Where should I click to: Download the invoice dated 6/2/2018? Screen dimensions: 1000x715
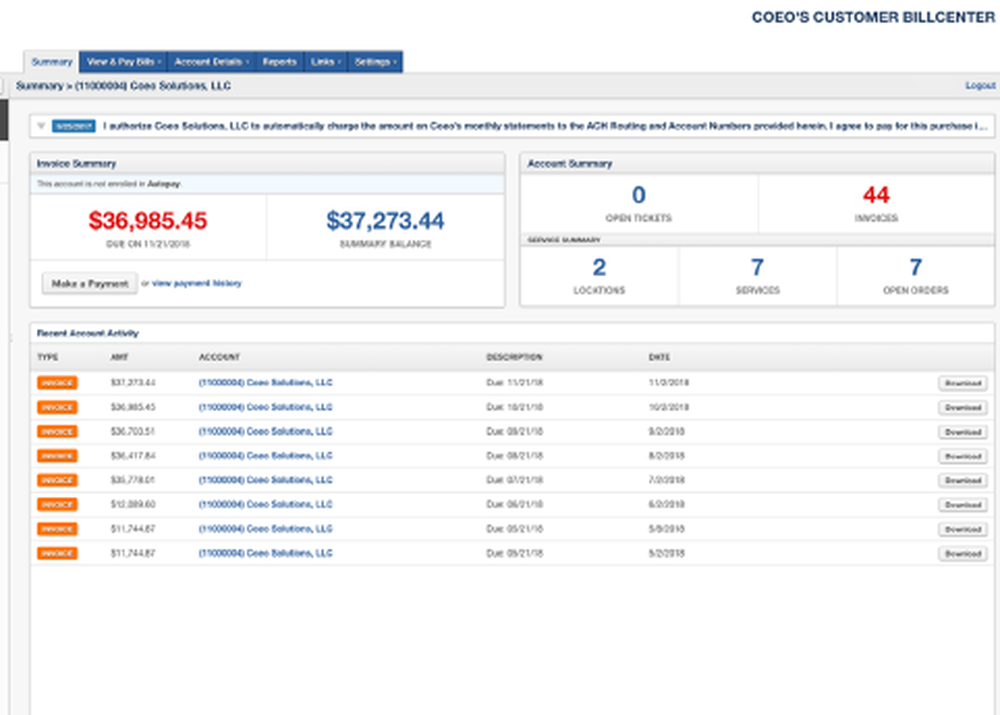962,505
